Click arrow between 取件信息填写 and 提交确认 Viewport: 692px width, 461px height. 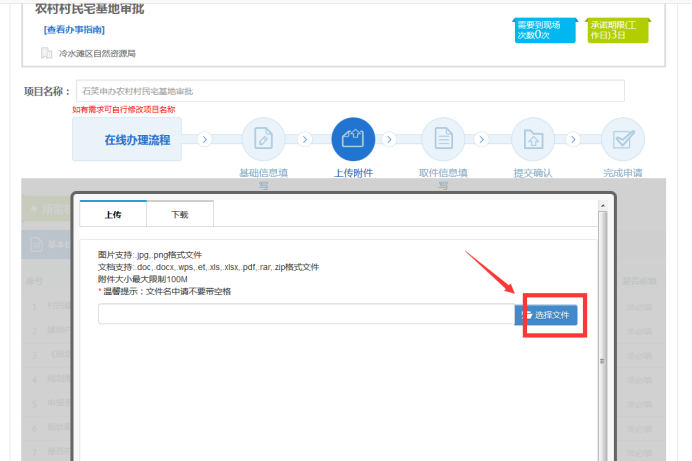tap(480, 139)
